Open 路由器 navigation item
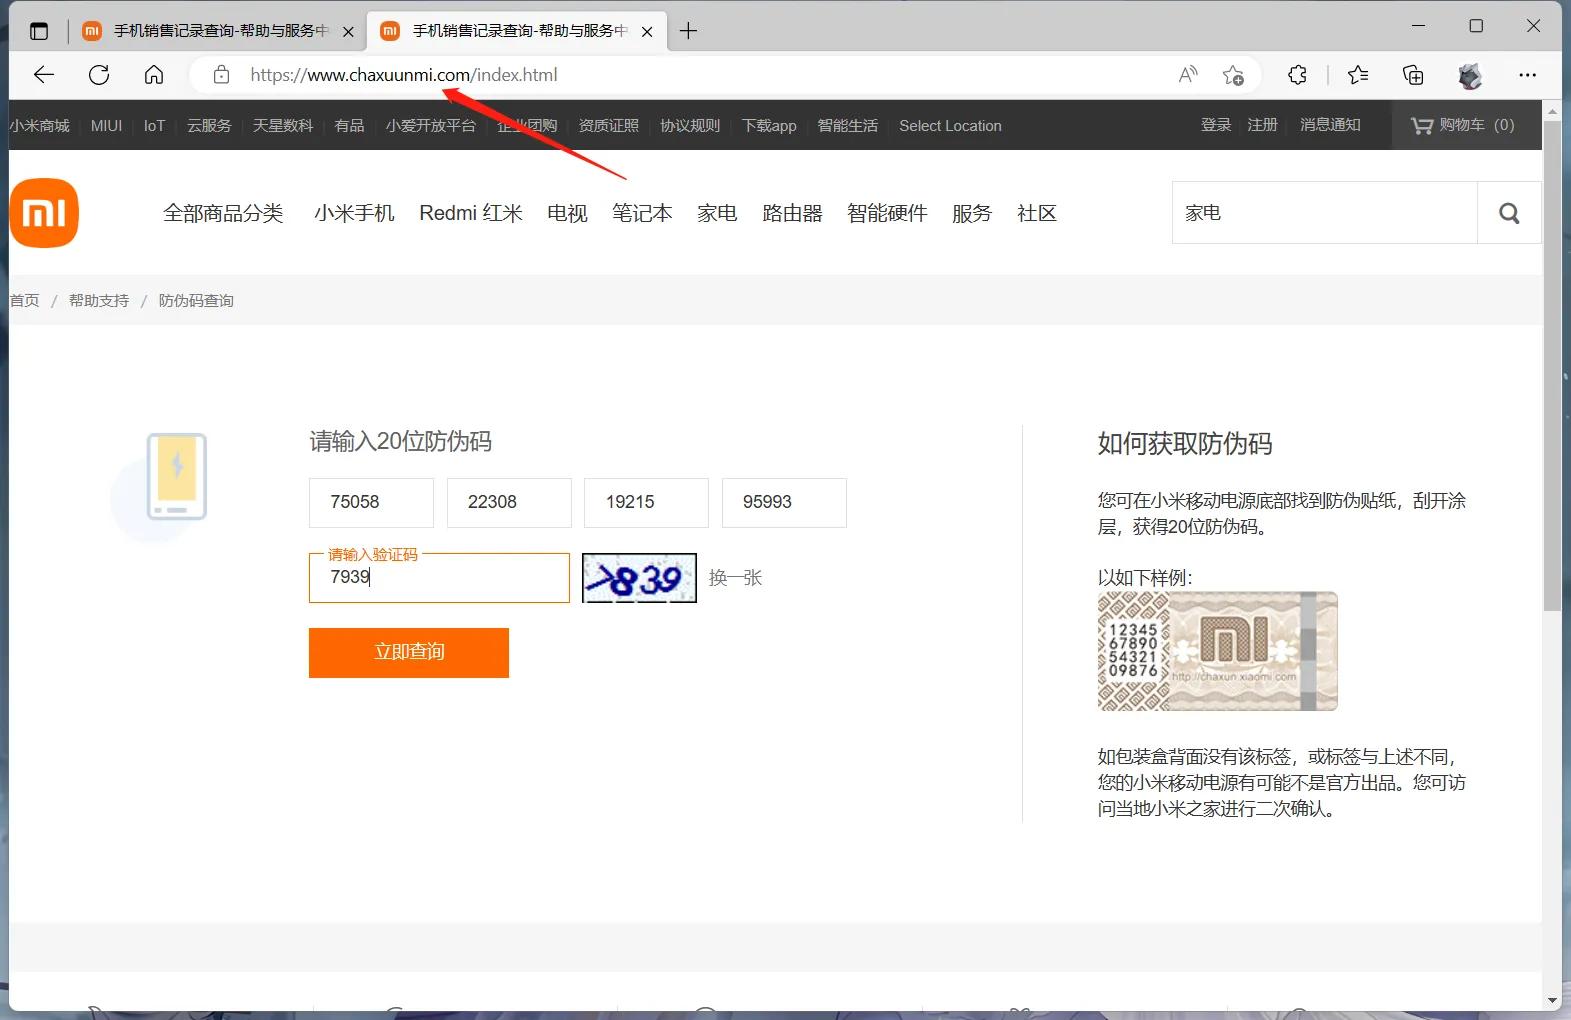 [x=792, y=213]
